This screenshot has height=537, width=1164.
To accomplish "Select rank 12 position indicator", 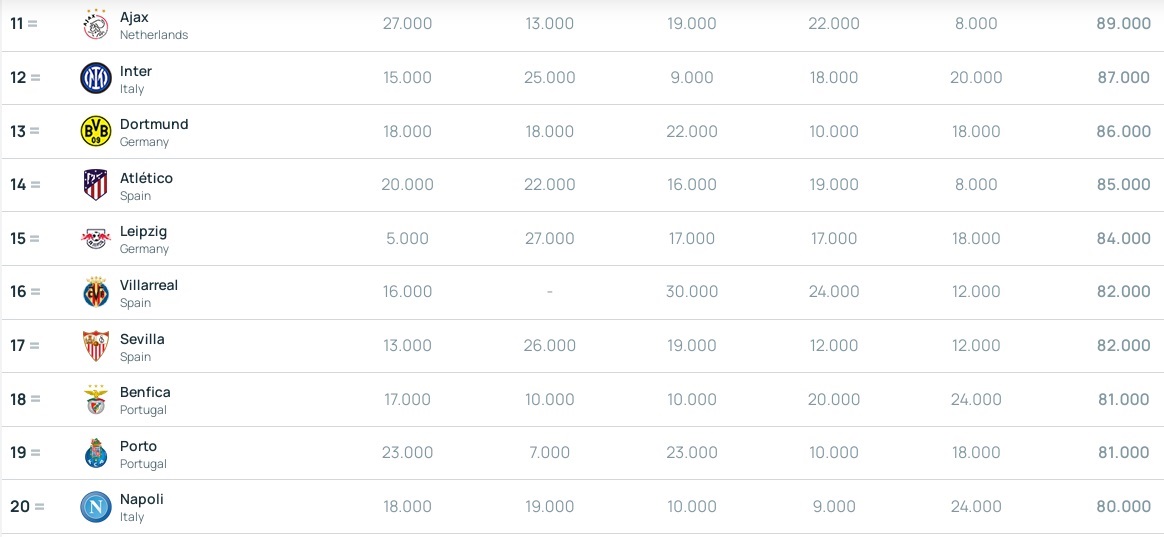I will click(x=25, y=77).
